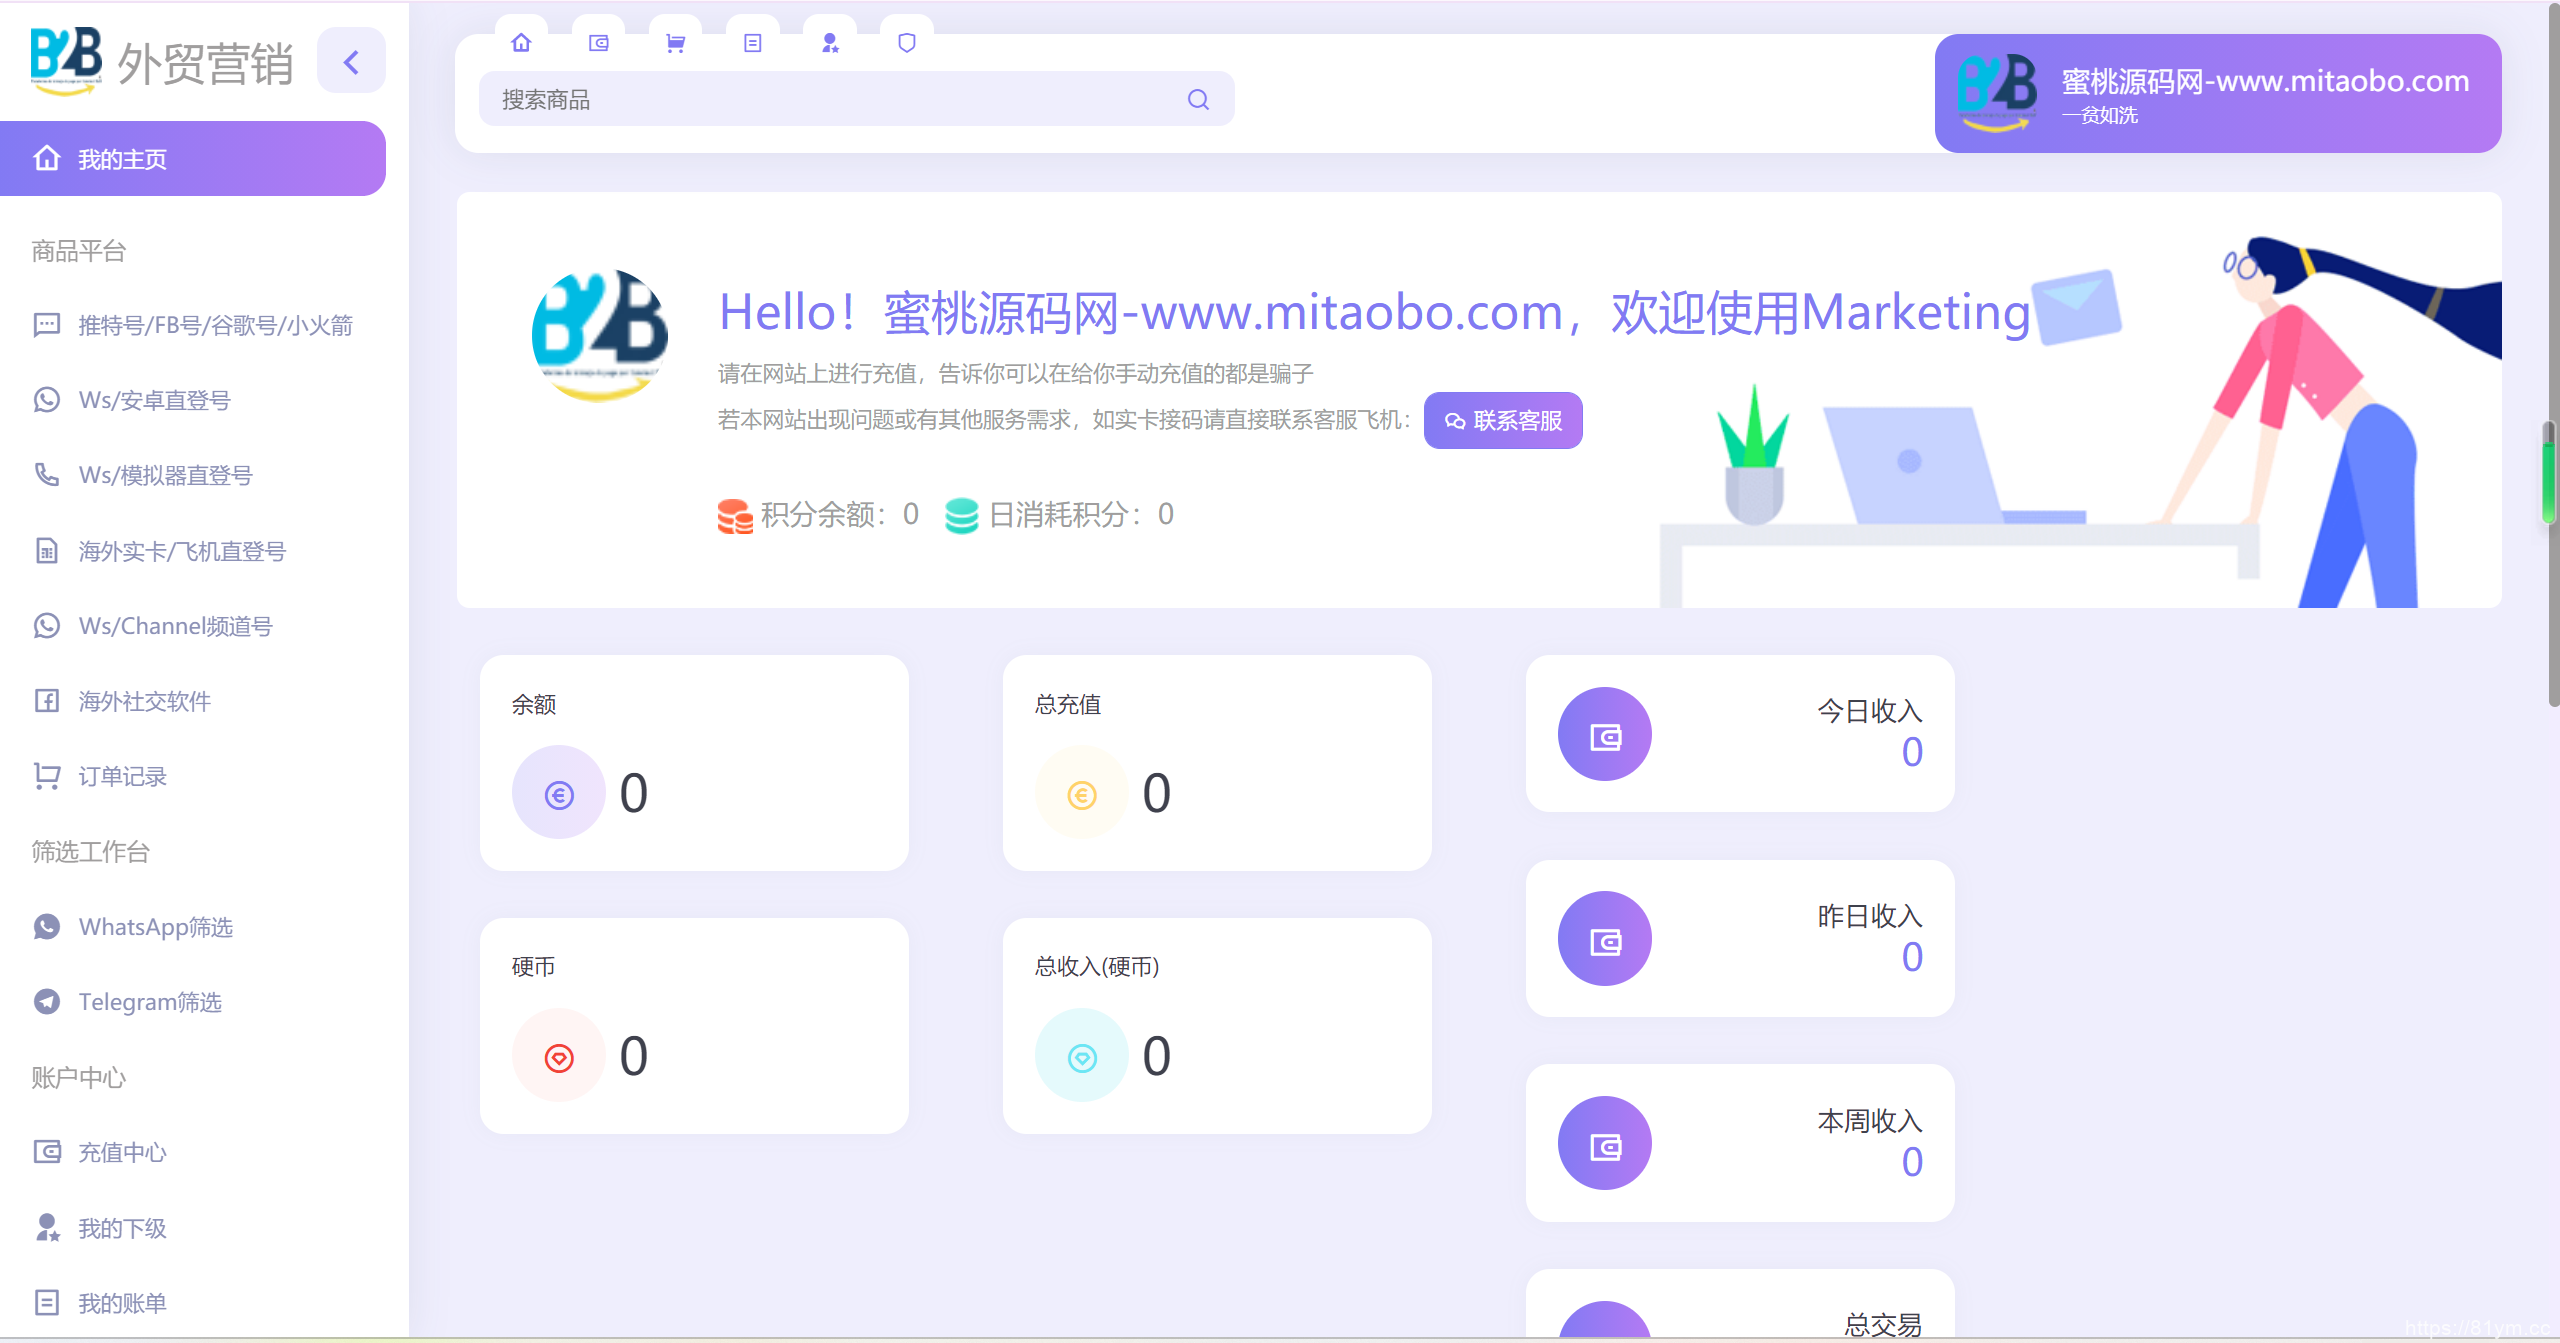Click the 联系客服 button
Screen dimensions: 2560x1343
(x=1503, y=420)
